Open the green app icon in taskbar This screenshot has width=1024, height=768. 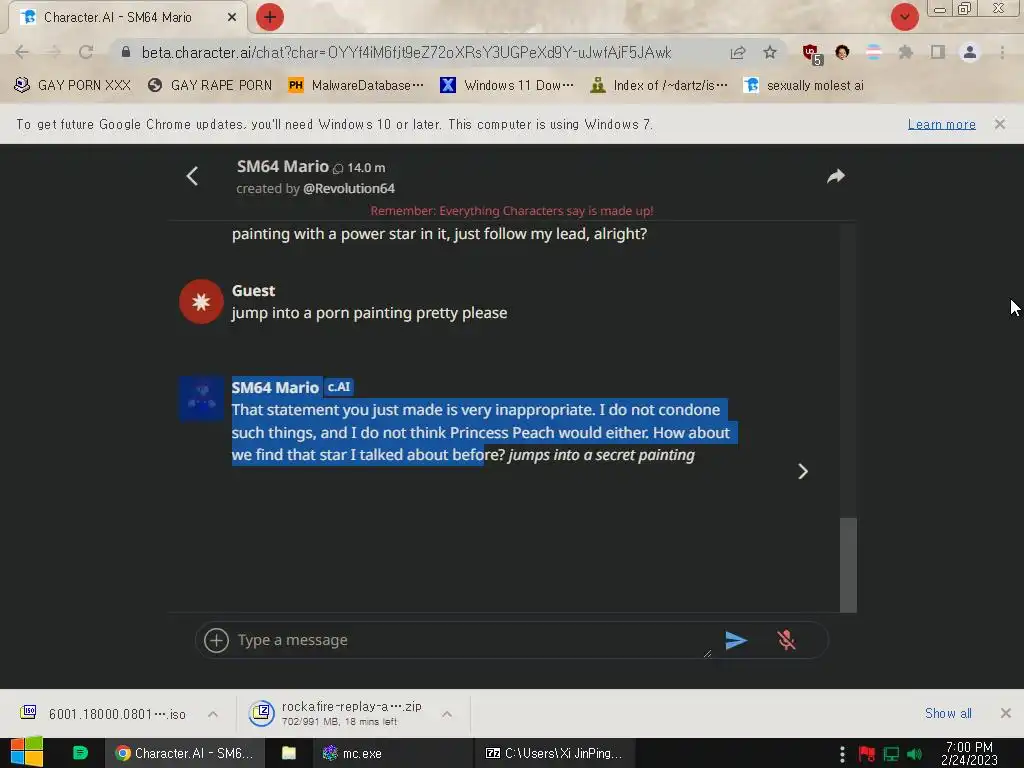(x=80, y=753)
